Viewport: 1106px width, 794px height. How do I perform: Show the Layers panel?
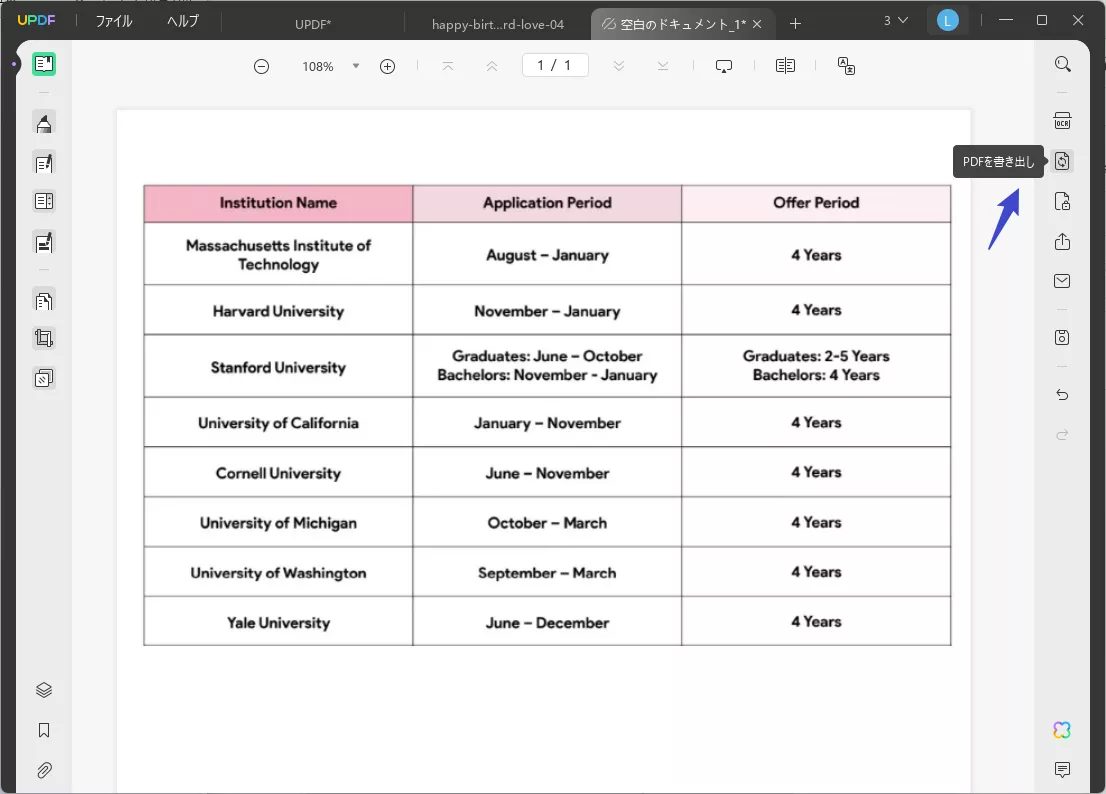[x=44, y=690]
